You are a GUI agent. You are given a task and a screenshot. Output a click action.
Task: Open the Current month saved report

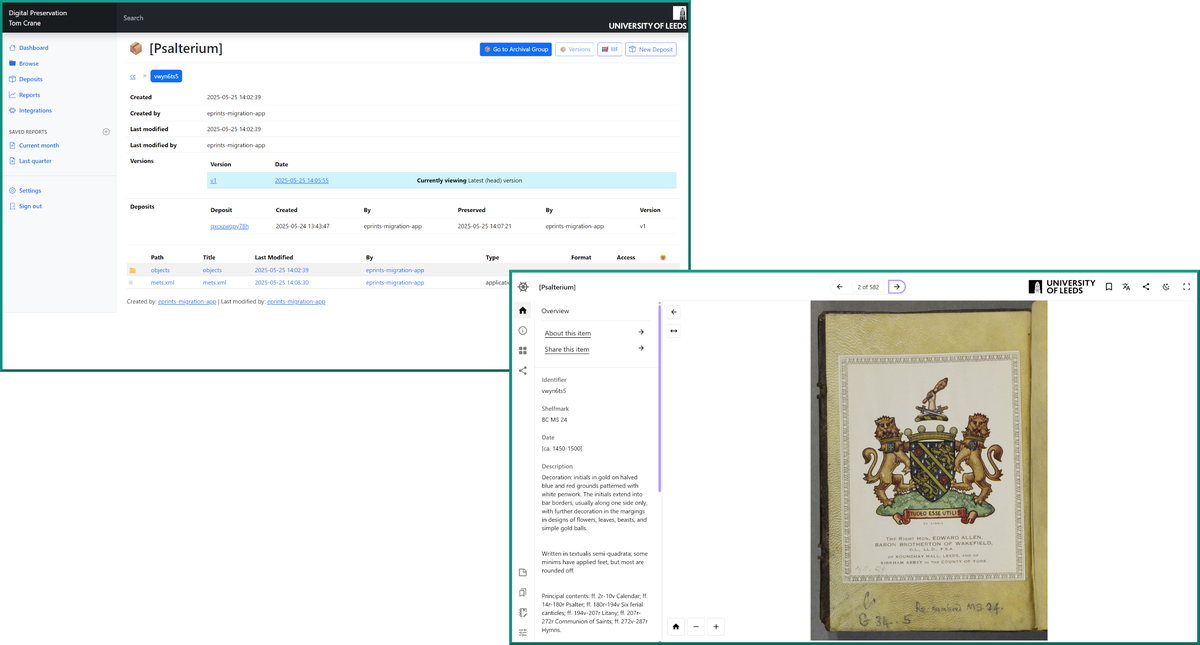[x=39, y=144]
